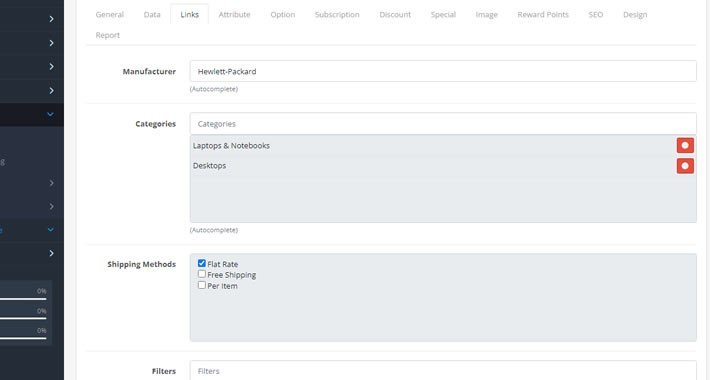
Task: Collapse the highlighted open sidebar menu
Action: 50,114
